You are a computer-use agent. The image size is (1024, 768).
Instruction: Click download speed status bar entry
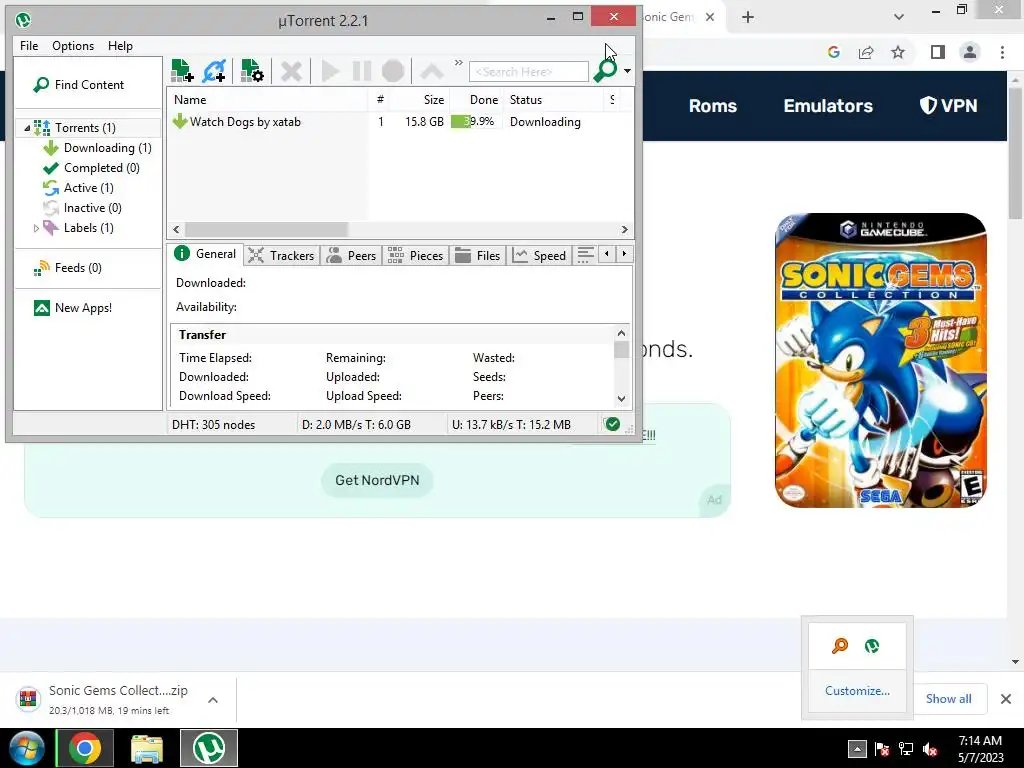(x=357, y=424)
